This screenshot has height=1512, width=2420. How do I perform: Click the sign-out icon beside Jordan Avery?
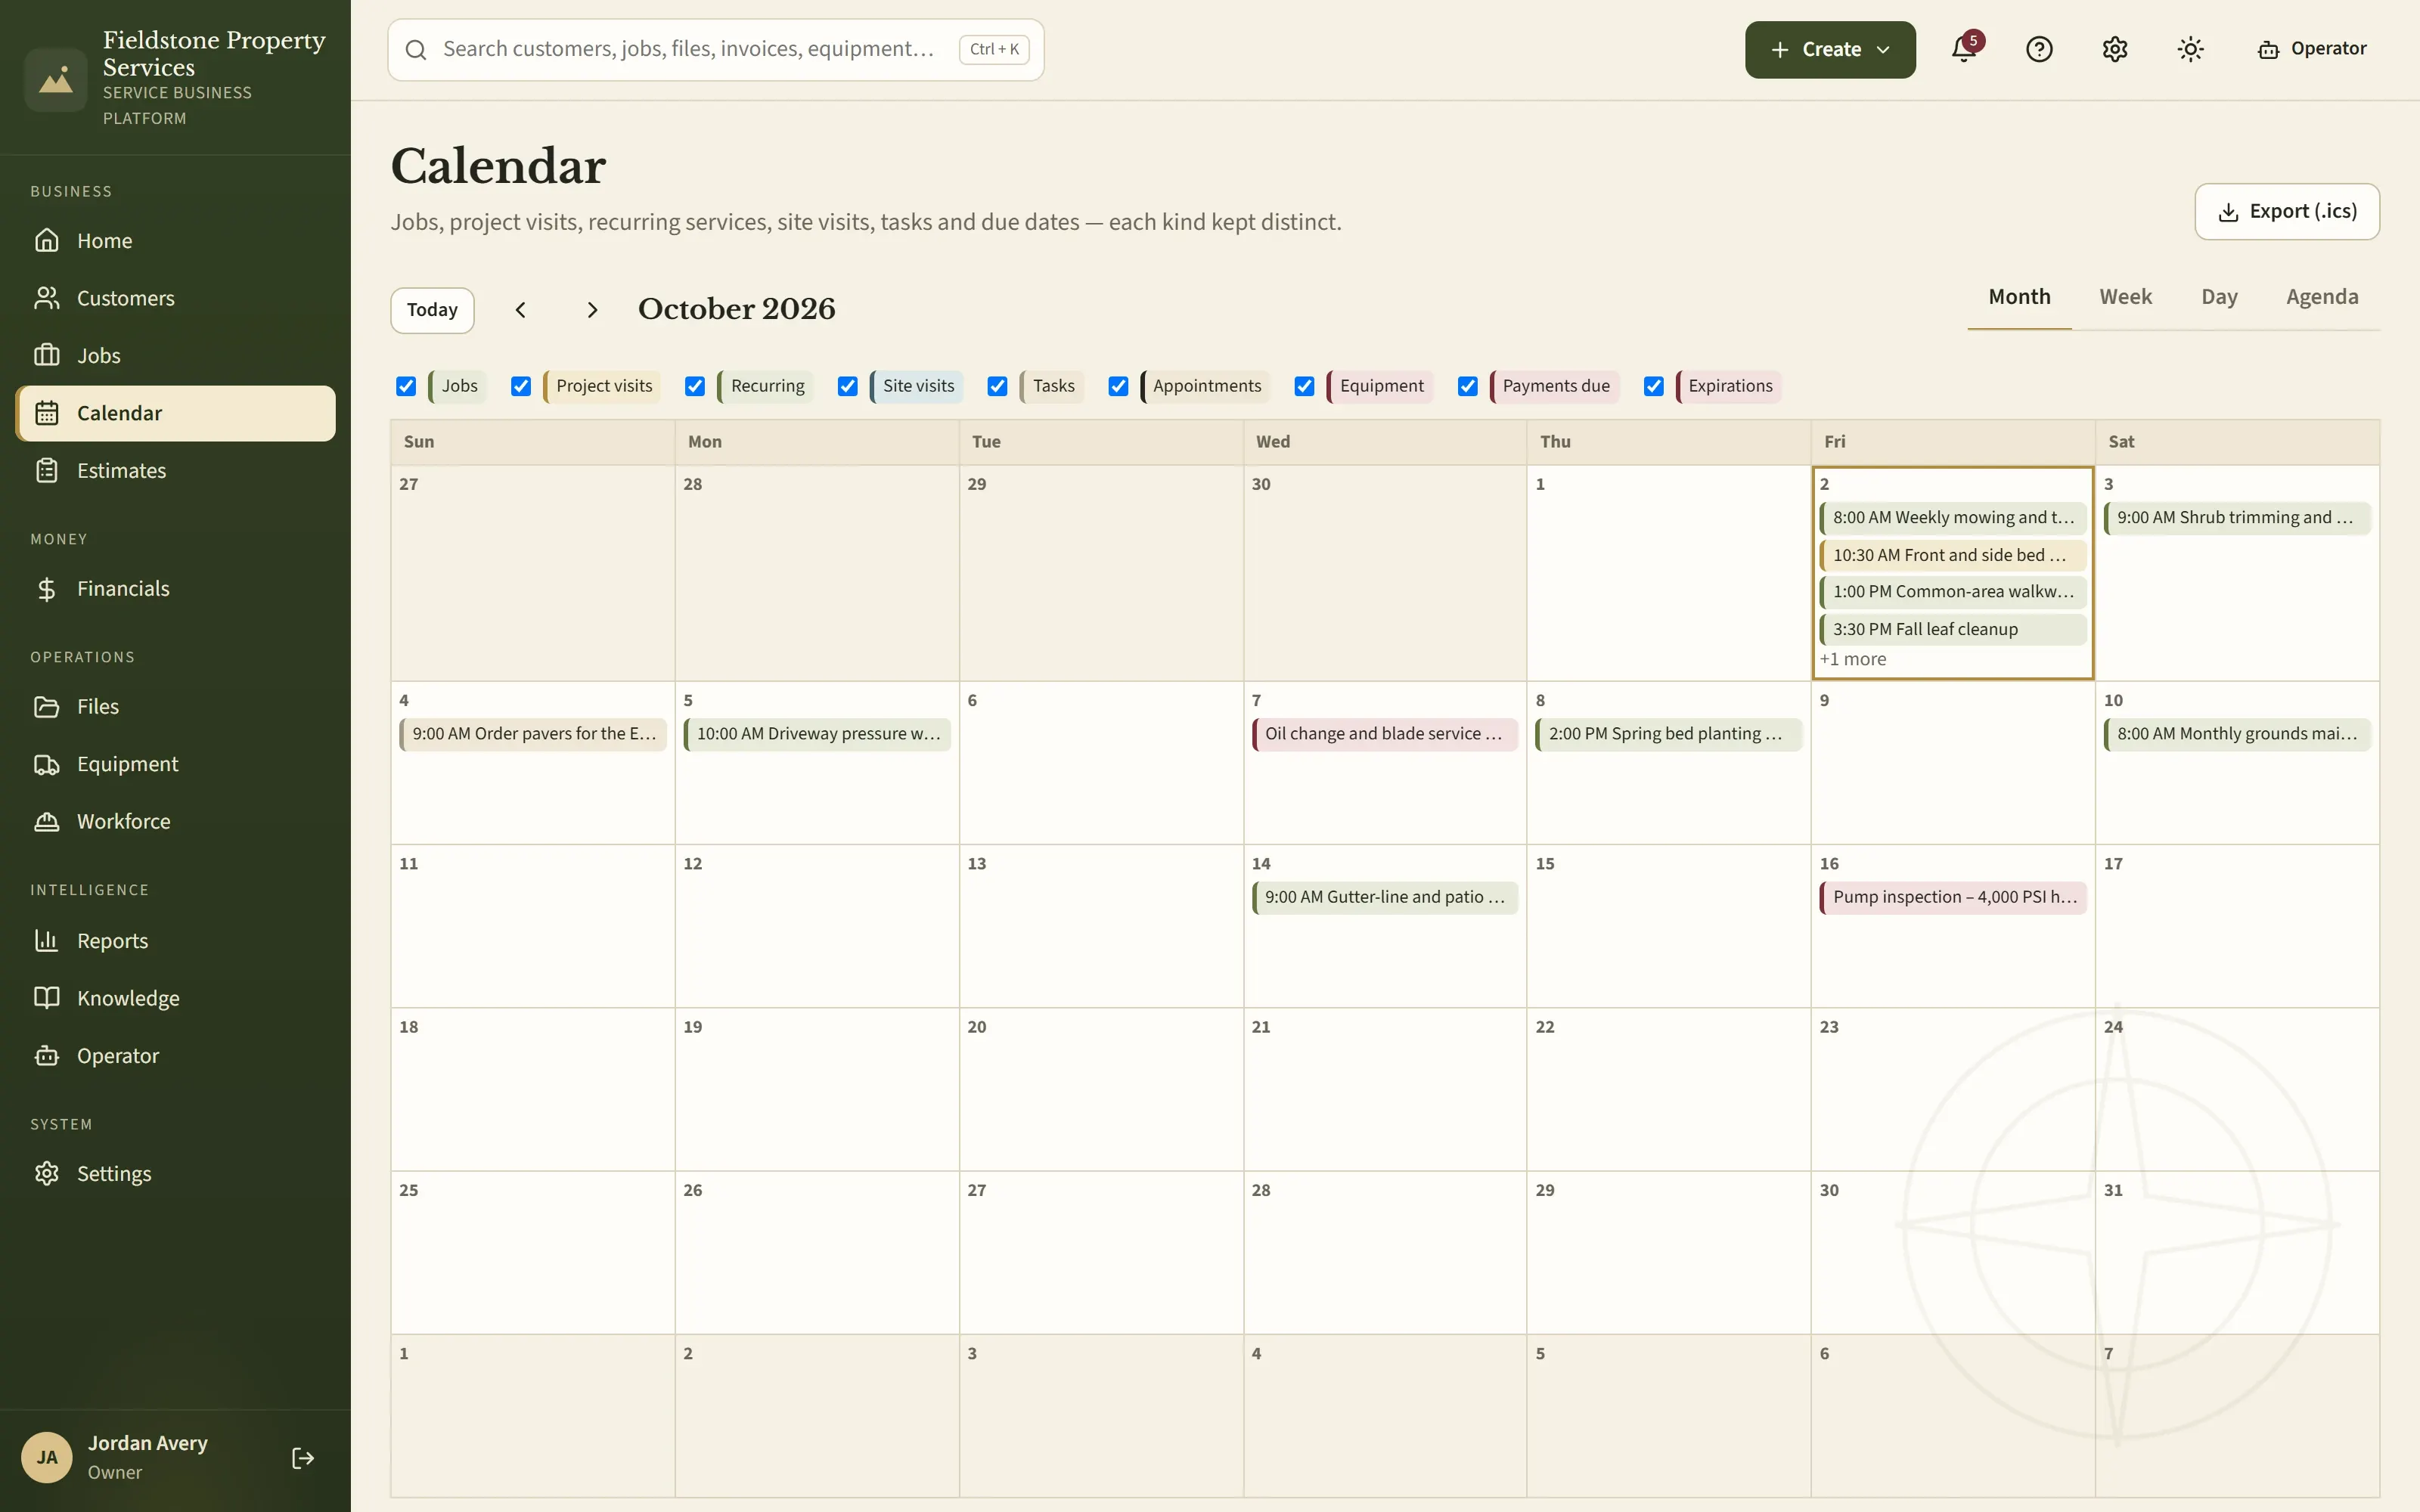click(x=303, y=1458)
